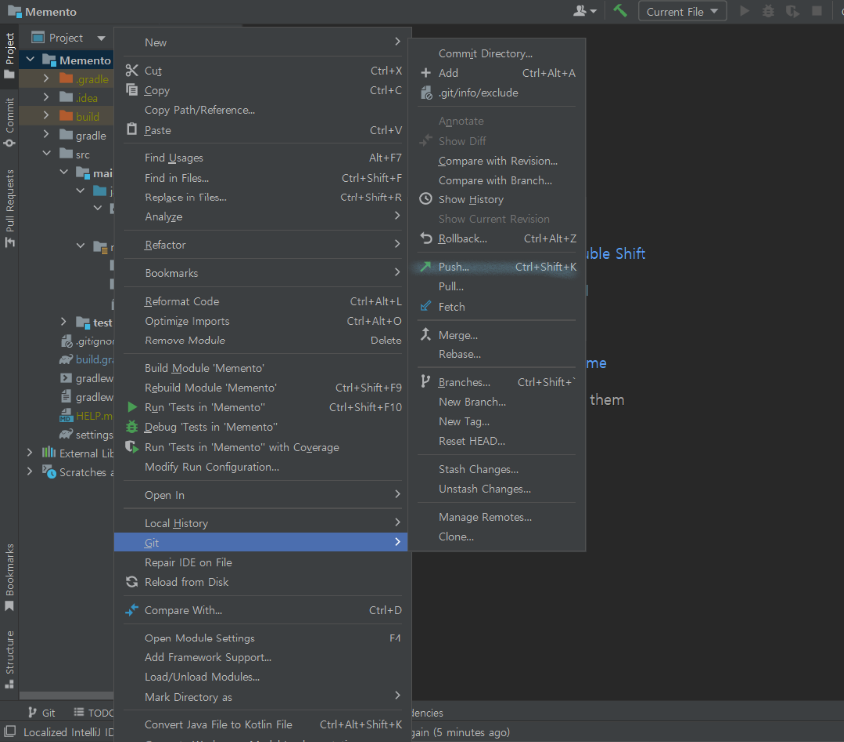This screenshot has width=844, height=742.
Task: Choose Convert Java File to Kotlin File
Action: pos(263,725)
